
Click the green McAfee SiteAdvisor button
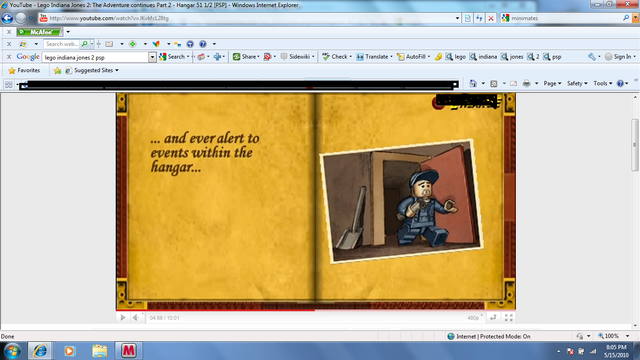pos(40,32)
